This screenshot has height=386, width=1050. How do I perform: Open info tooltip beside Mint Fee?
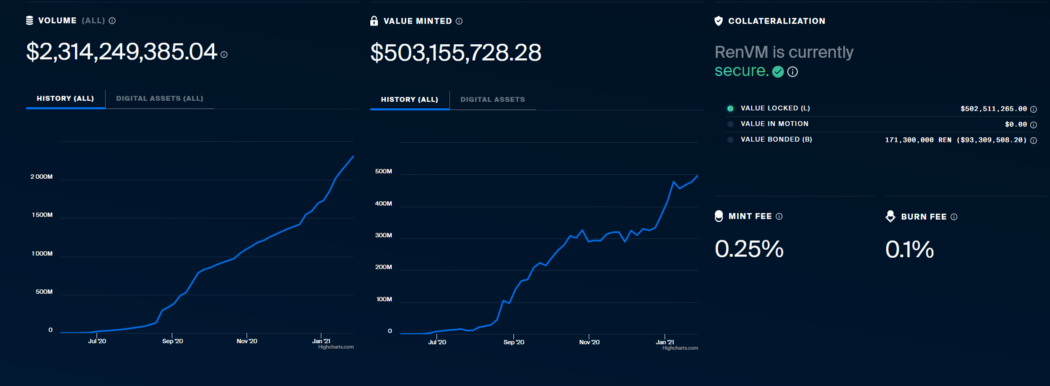point(779,216)
